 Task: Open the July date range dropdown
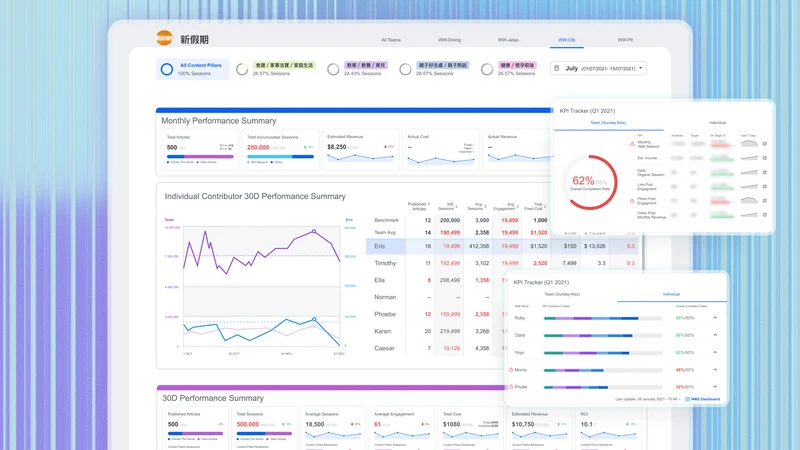tap(598, 68)
